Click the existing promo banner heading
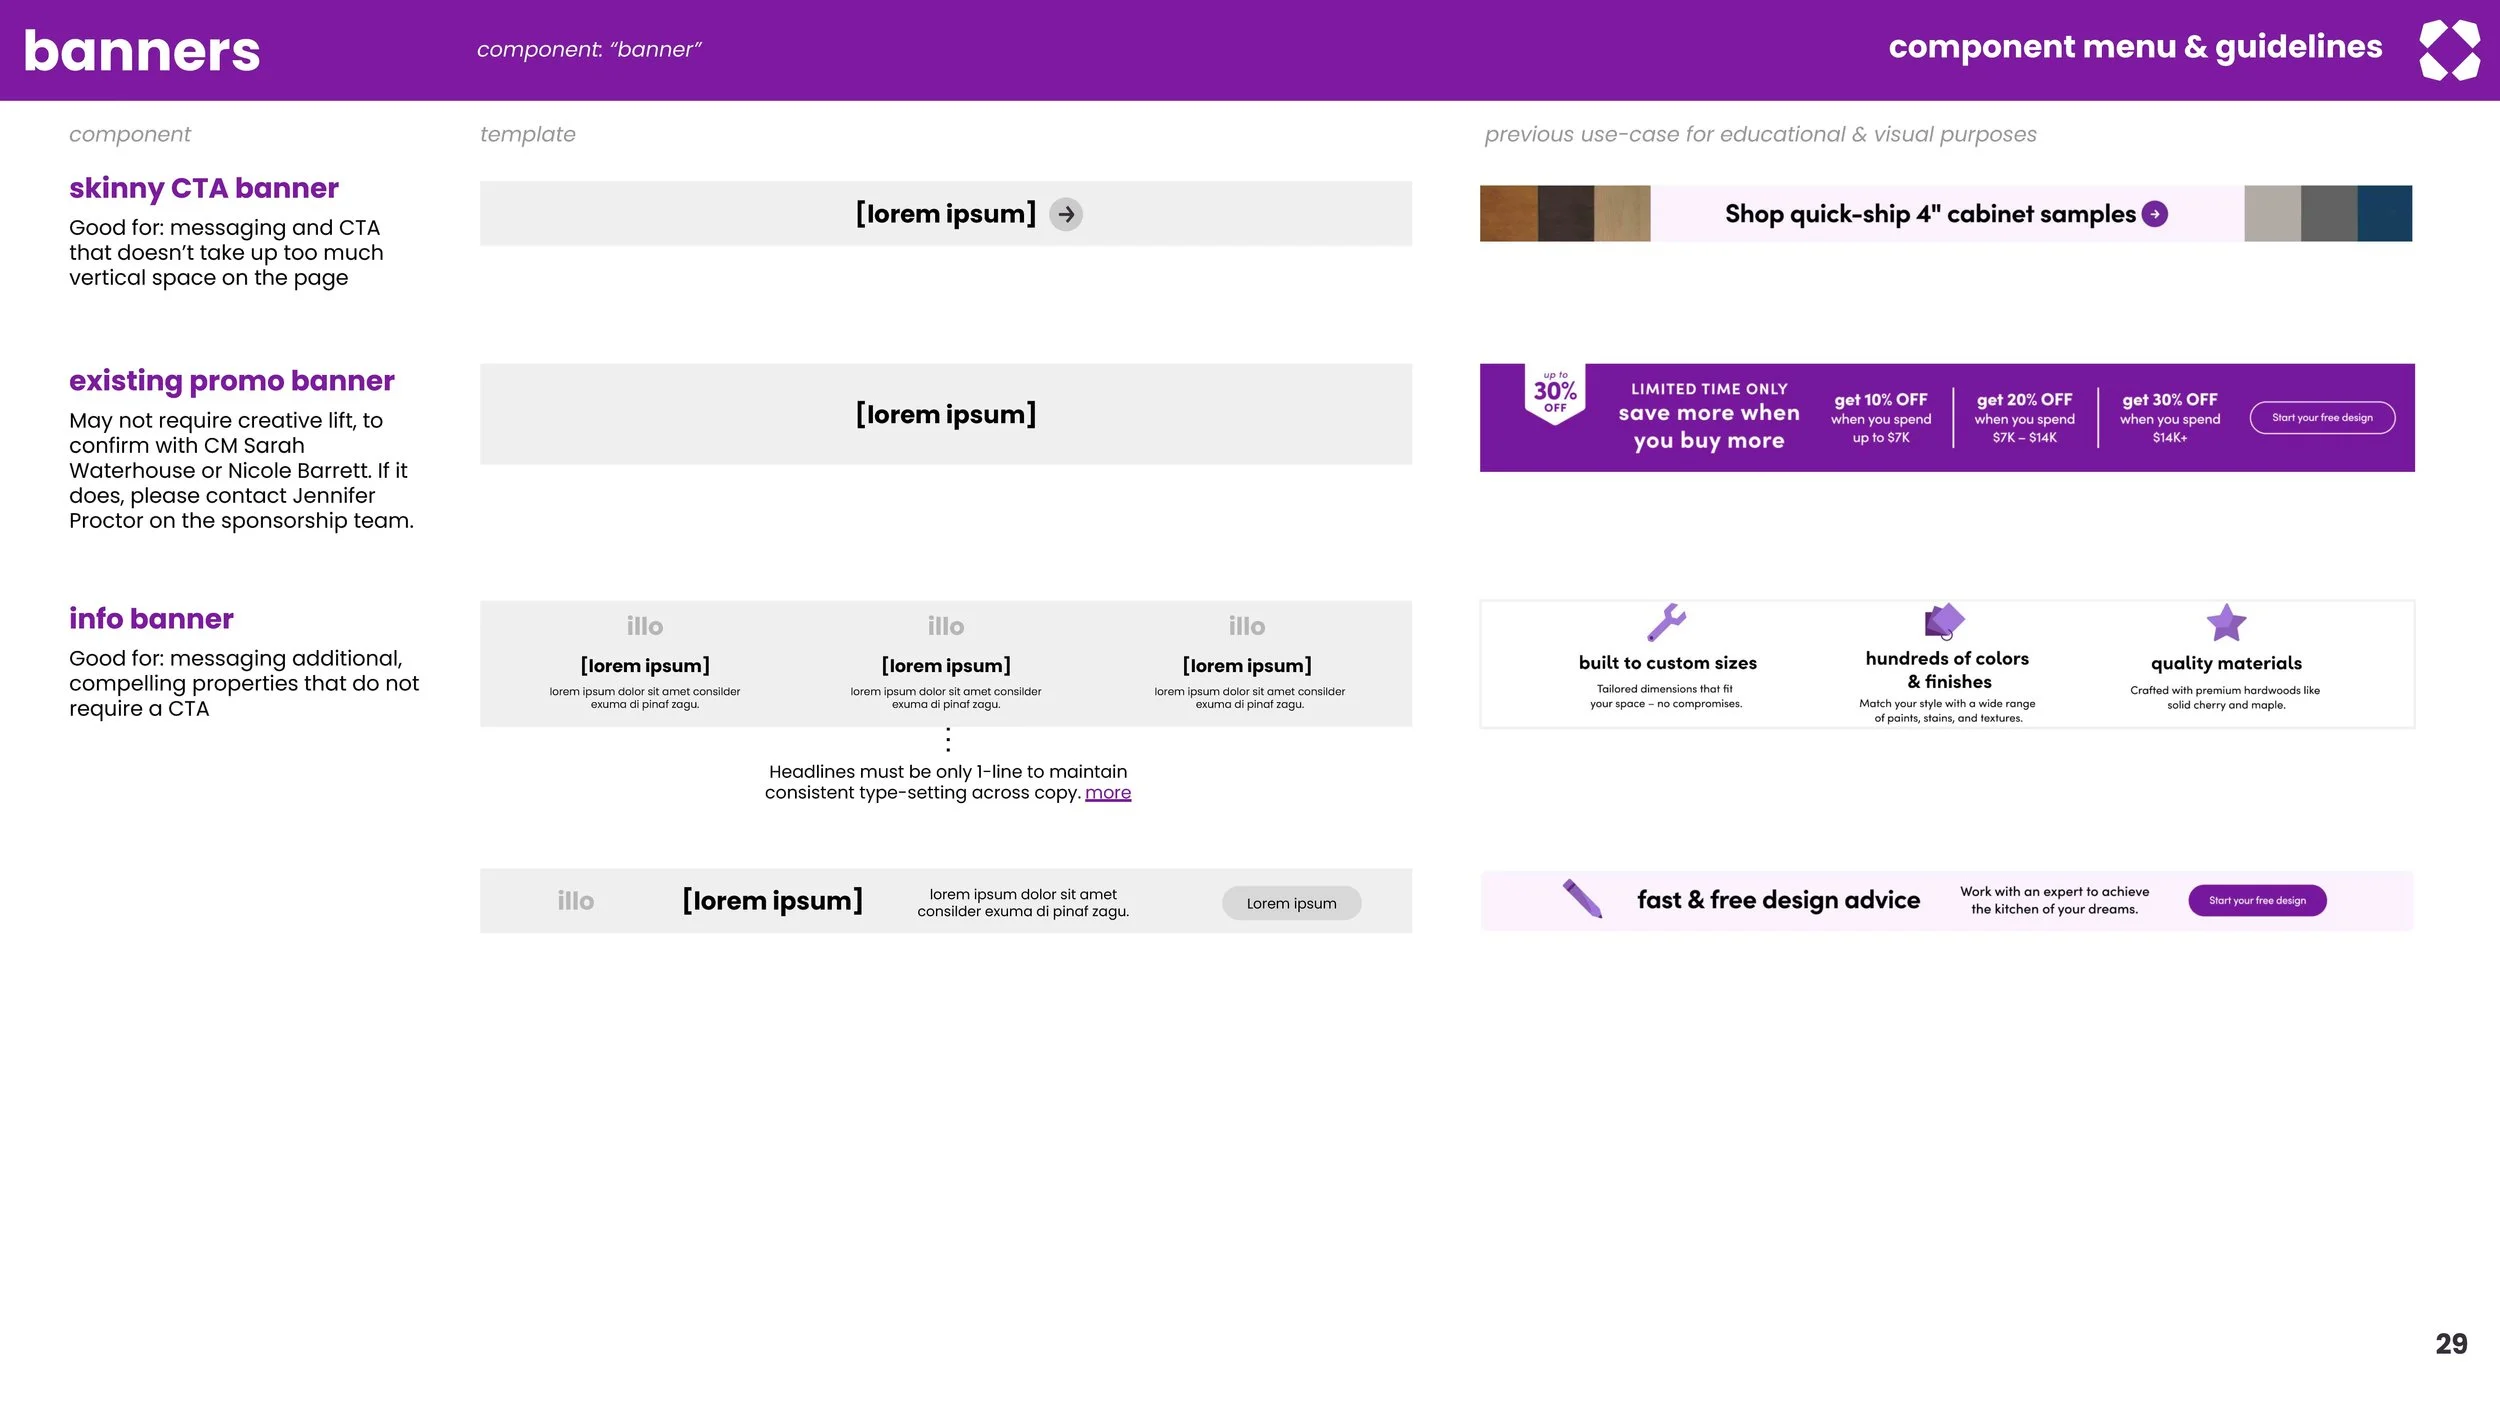This screenshot has width=2500, height=1406. [x=231, y=381]
